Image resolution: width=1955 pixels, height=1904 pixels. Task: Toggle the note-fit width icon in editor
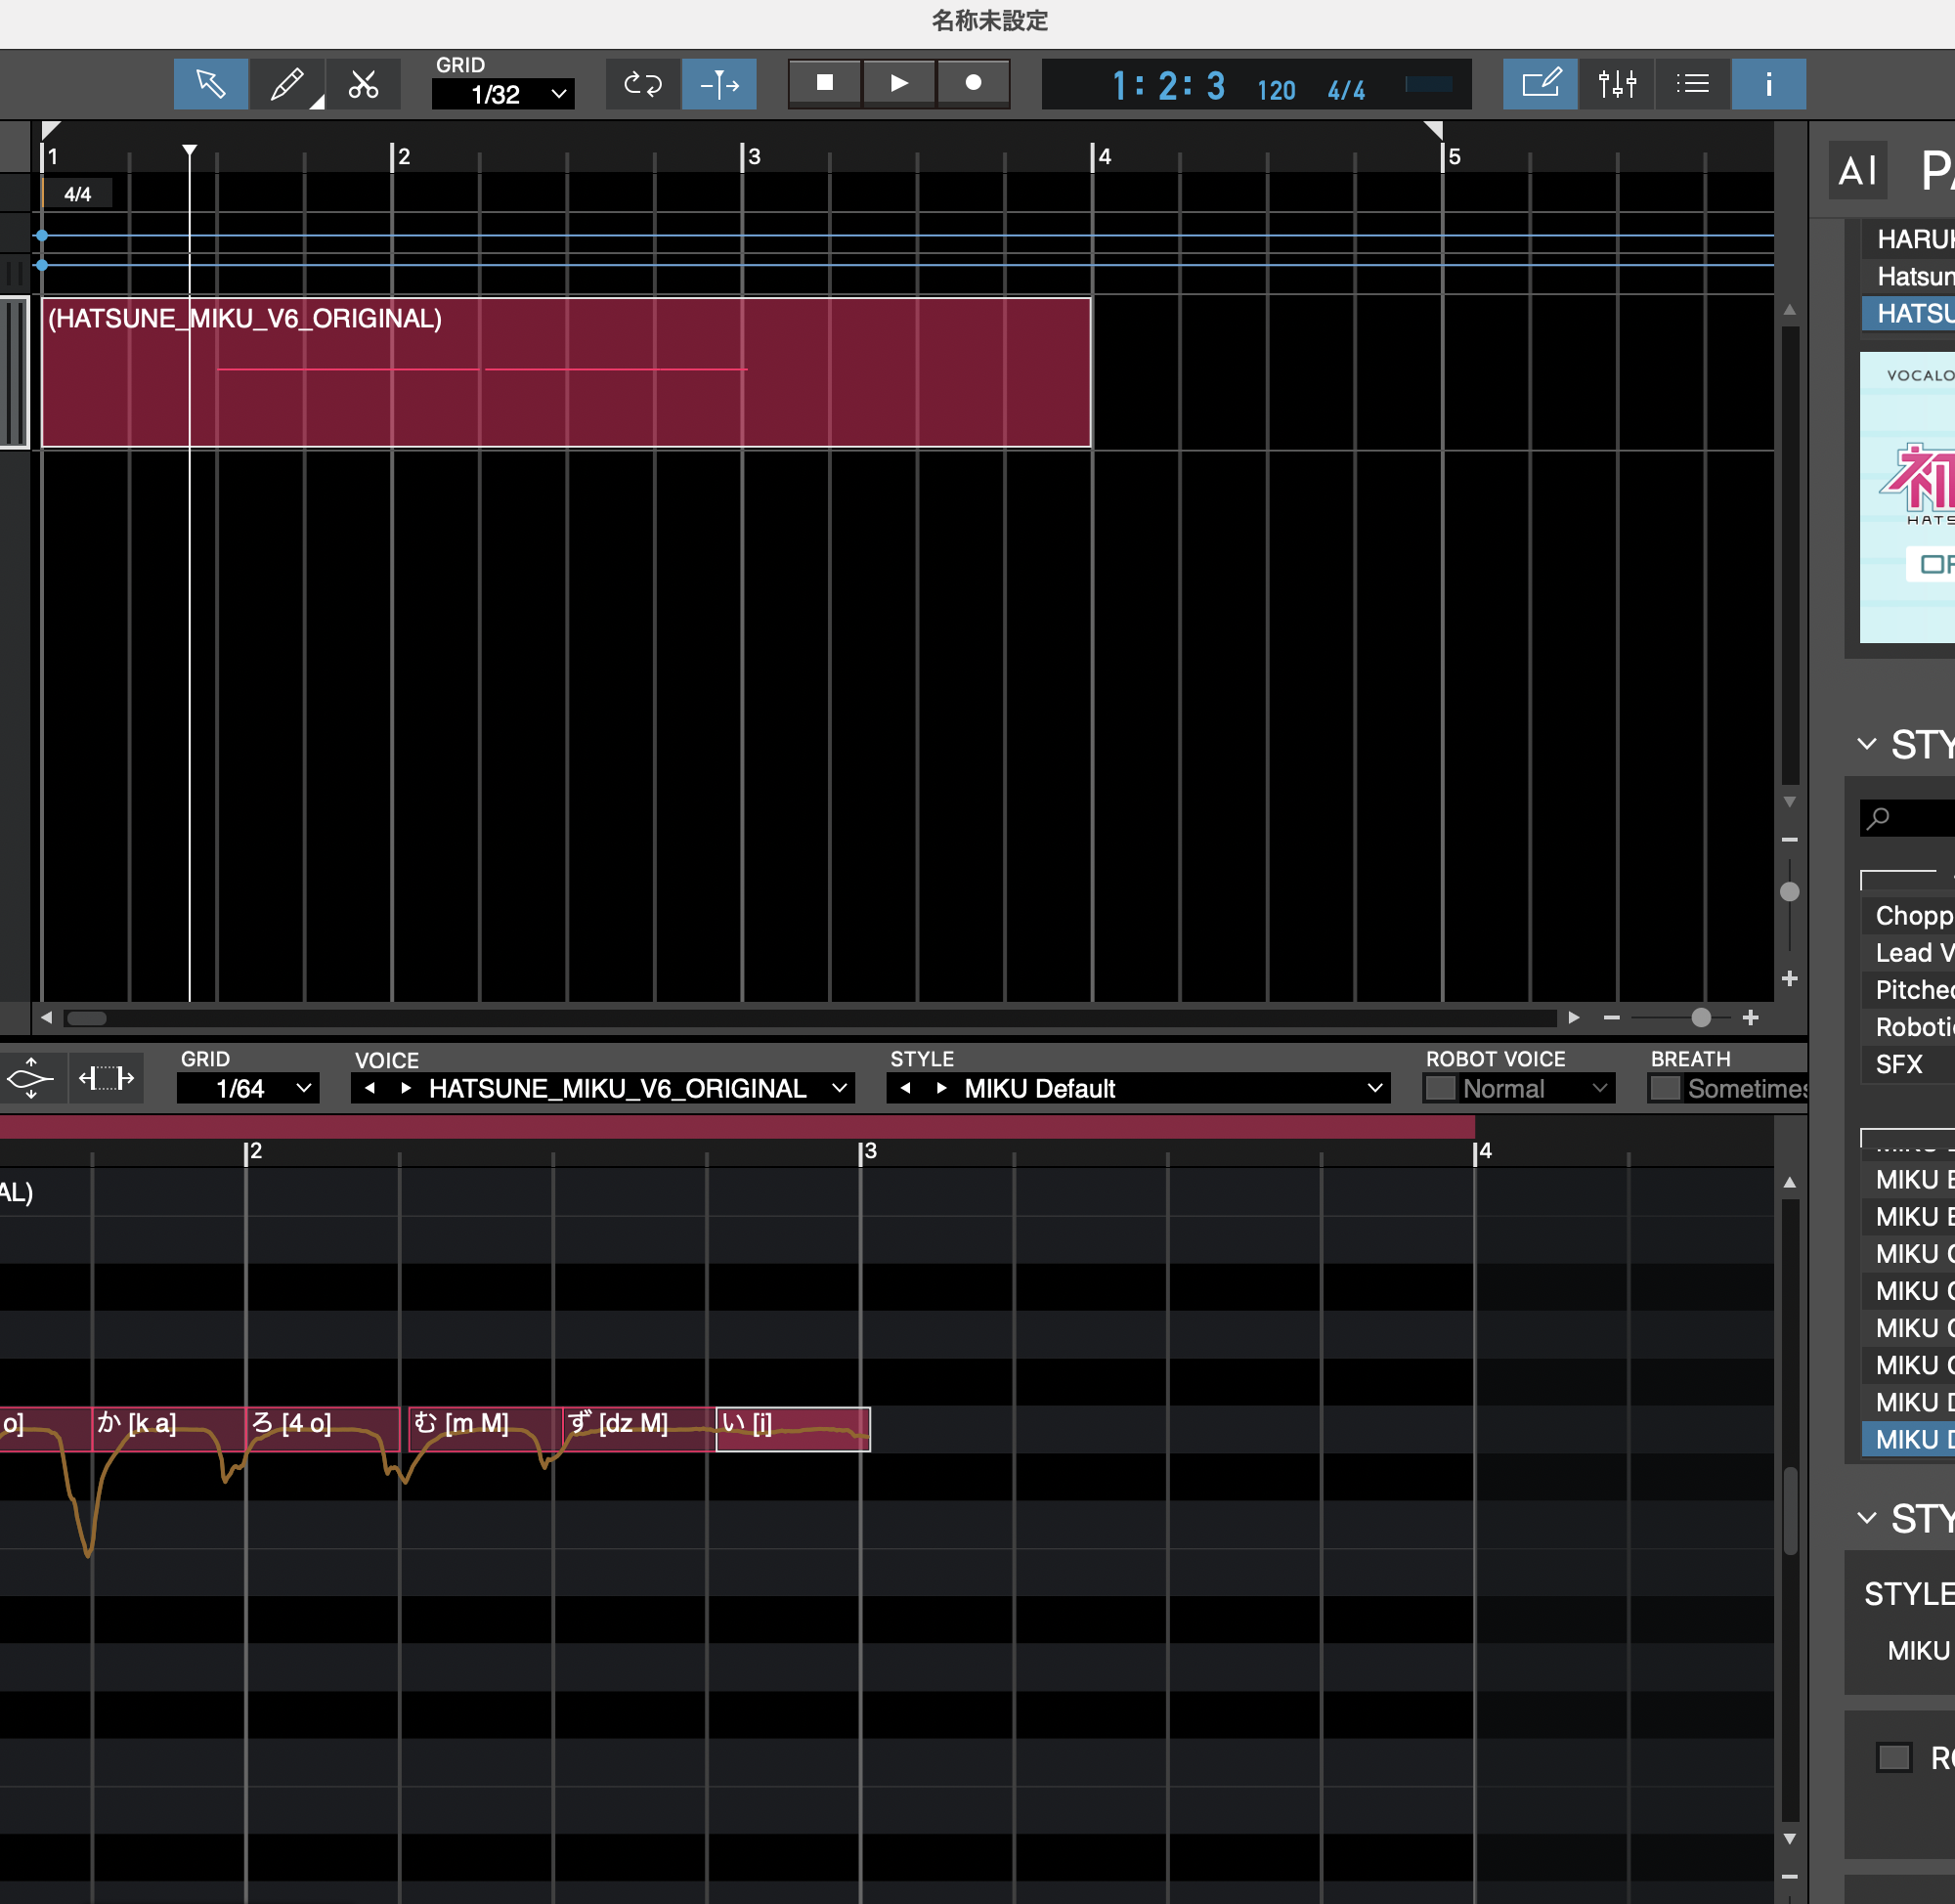106,1078
